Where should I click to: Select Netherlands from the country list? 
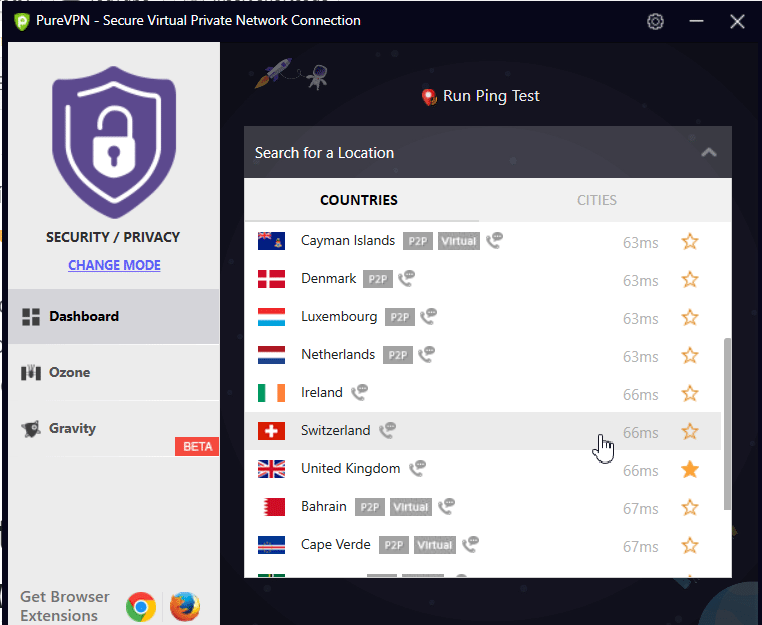pos(483,355)
